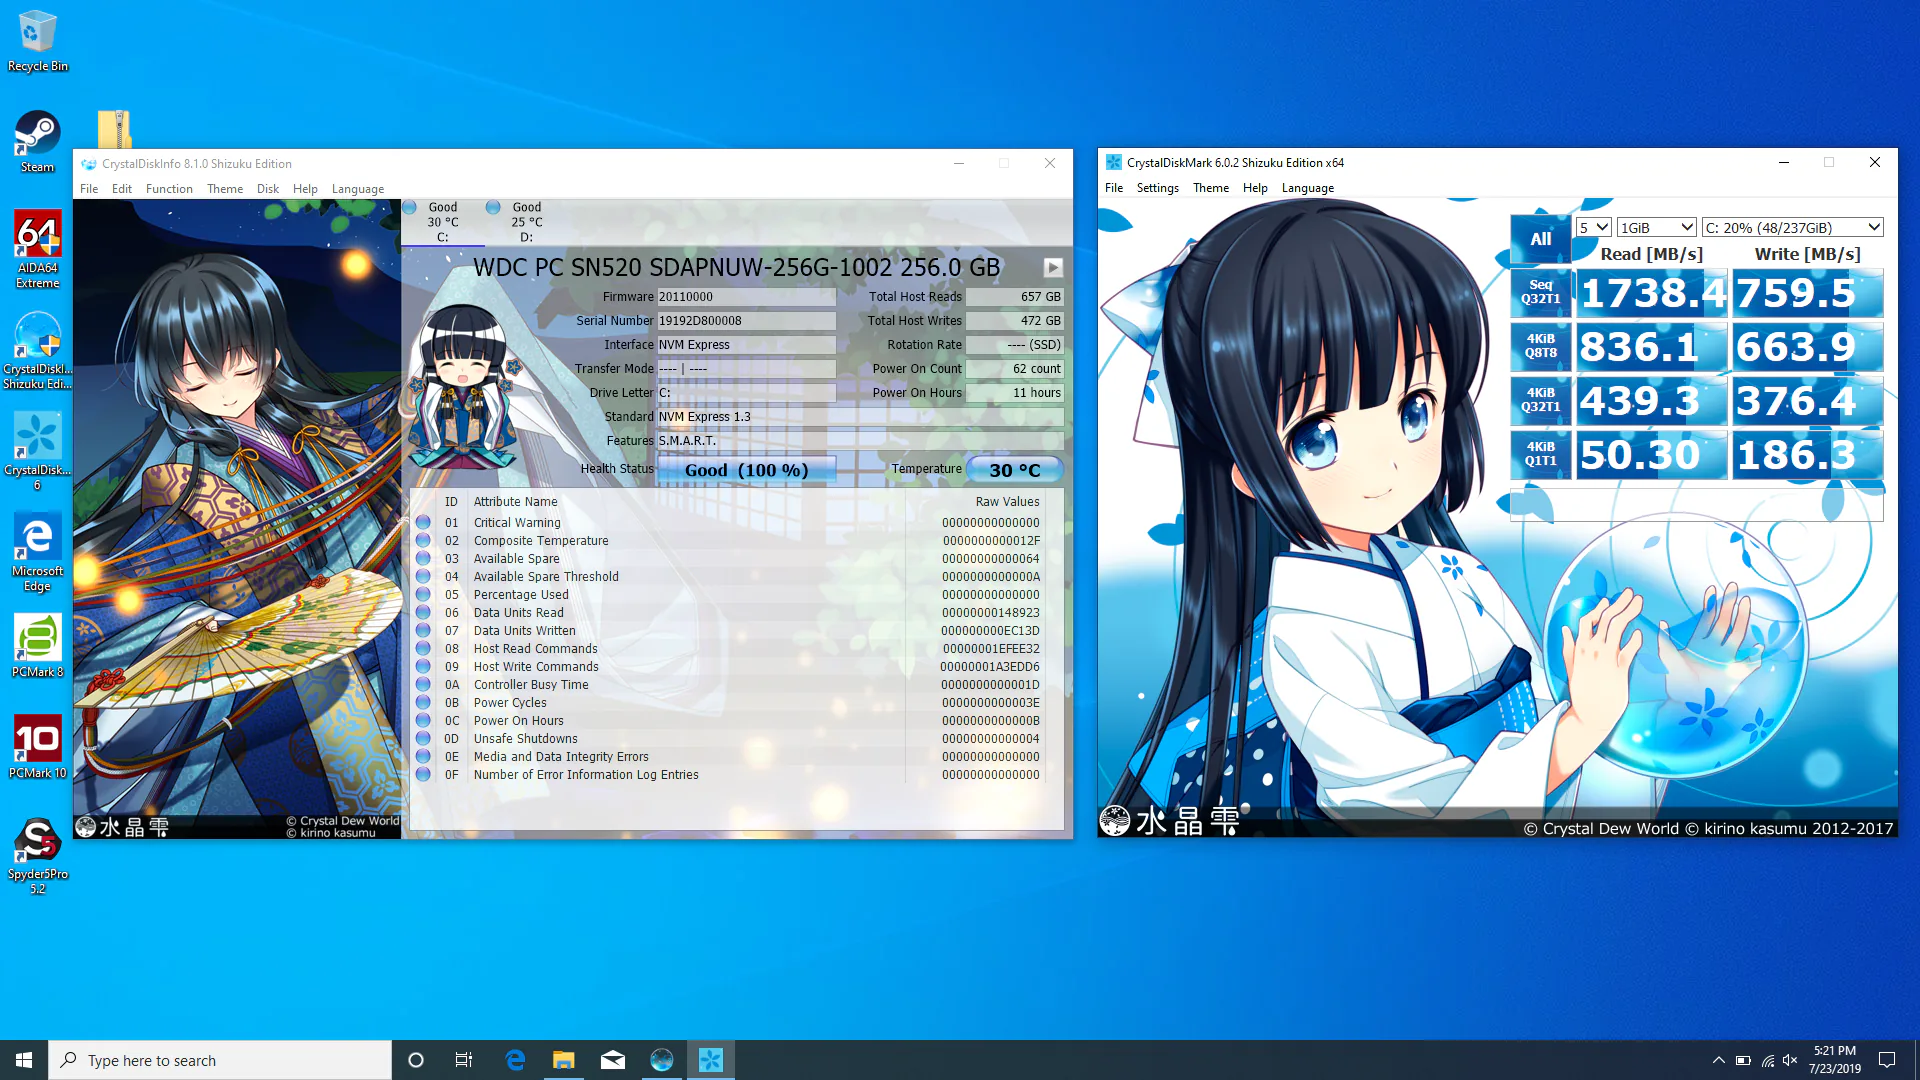Run the 4KiB Q1T1 test
This screenshot has width=1920, height=1080.
tap(1540, 454)
